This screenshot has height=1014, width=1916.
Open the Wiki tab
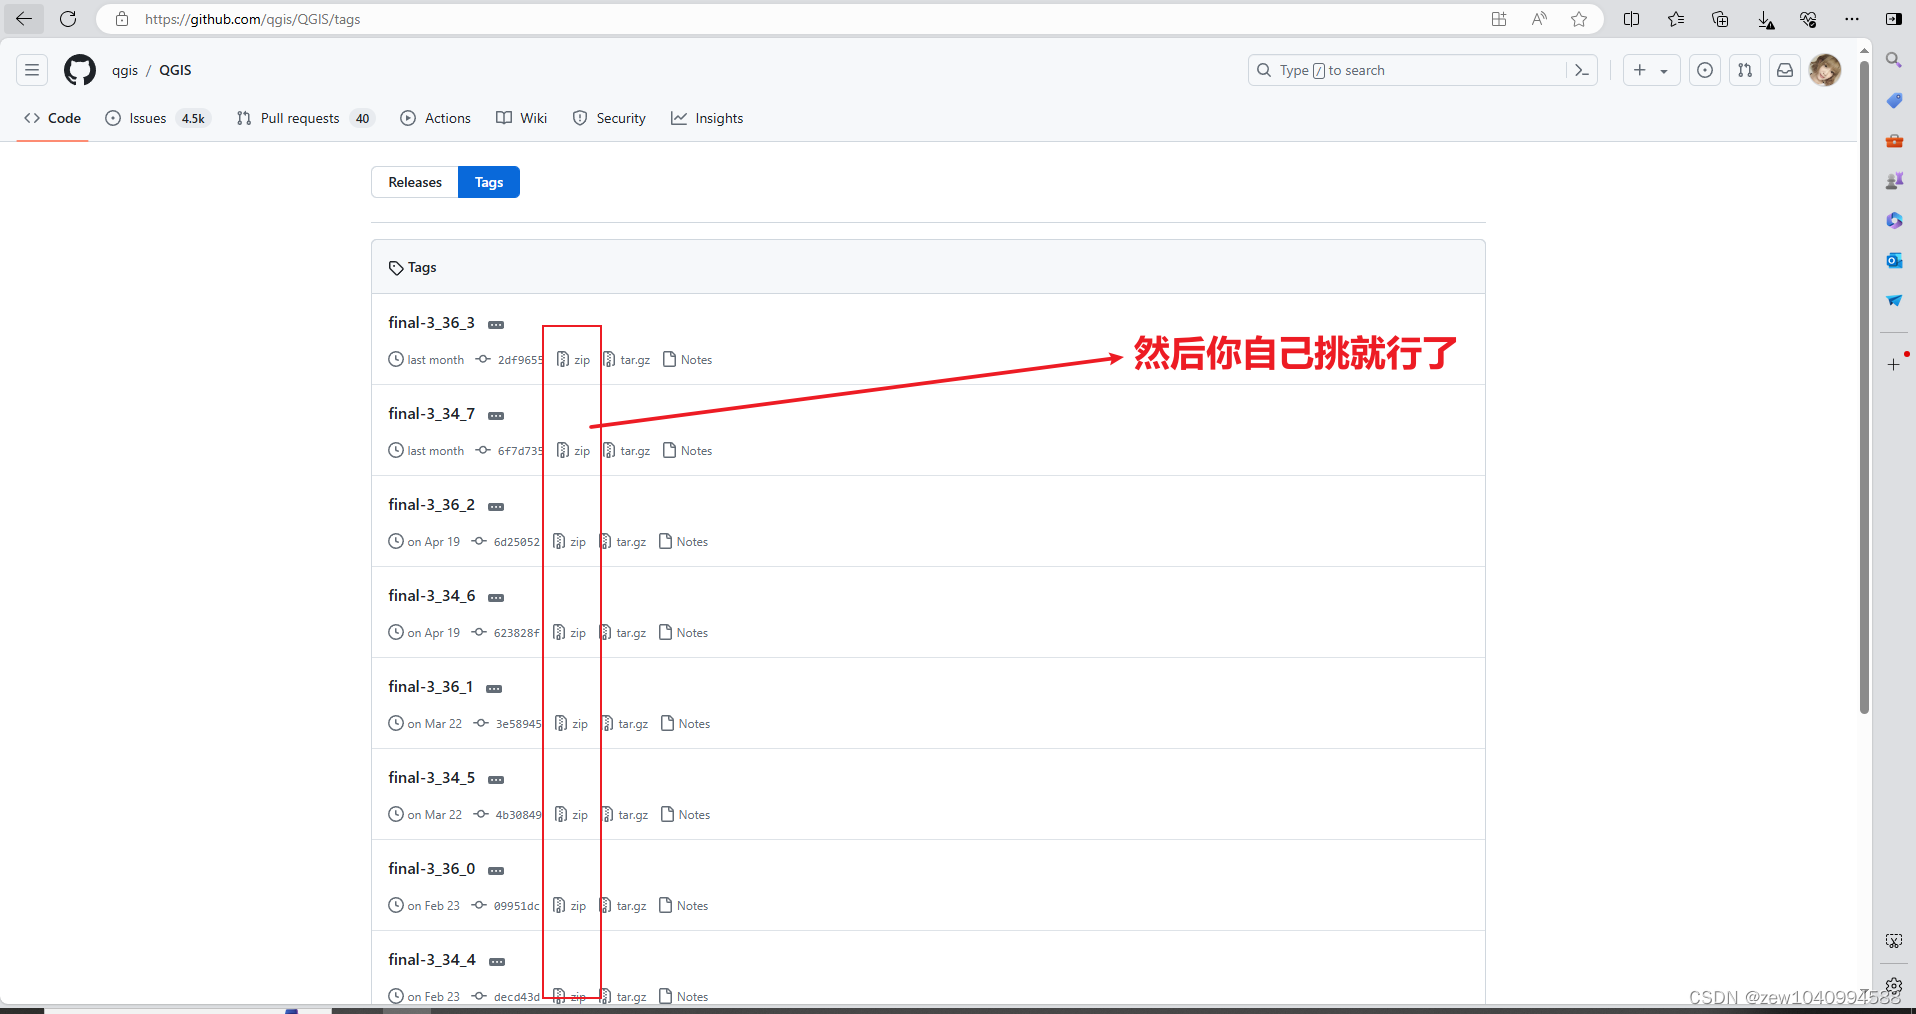pos(521,118)
